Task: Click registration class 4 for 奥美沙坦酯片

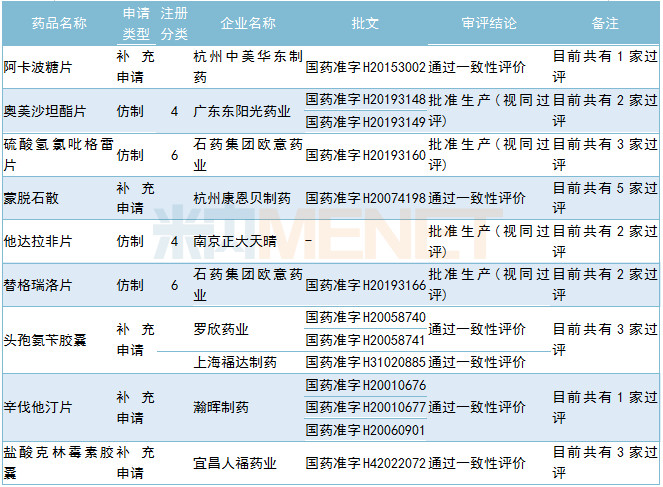Action: coord(174,112)
